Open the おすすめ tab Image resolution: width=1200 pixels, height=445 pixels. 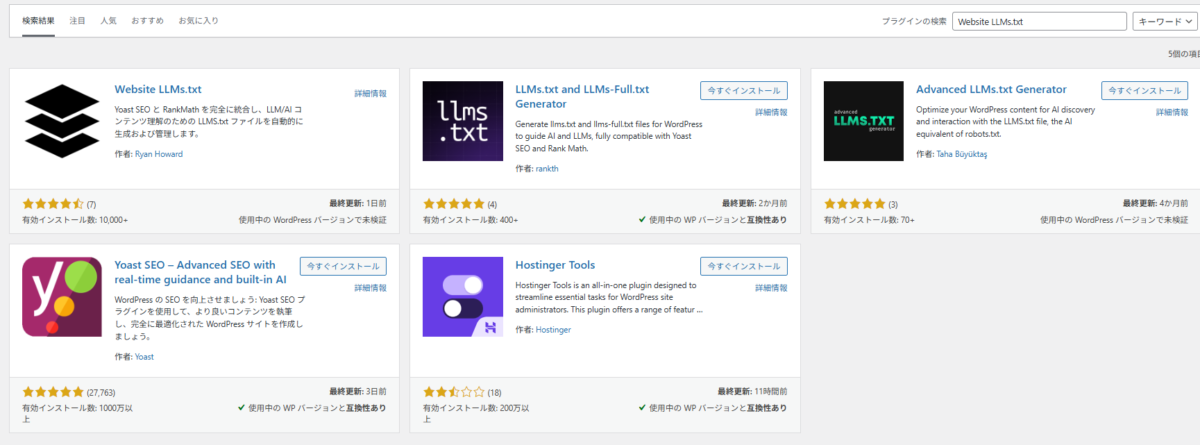[147, 20]
